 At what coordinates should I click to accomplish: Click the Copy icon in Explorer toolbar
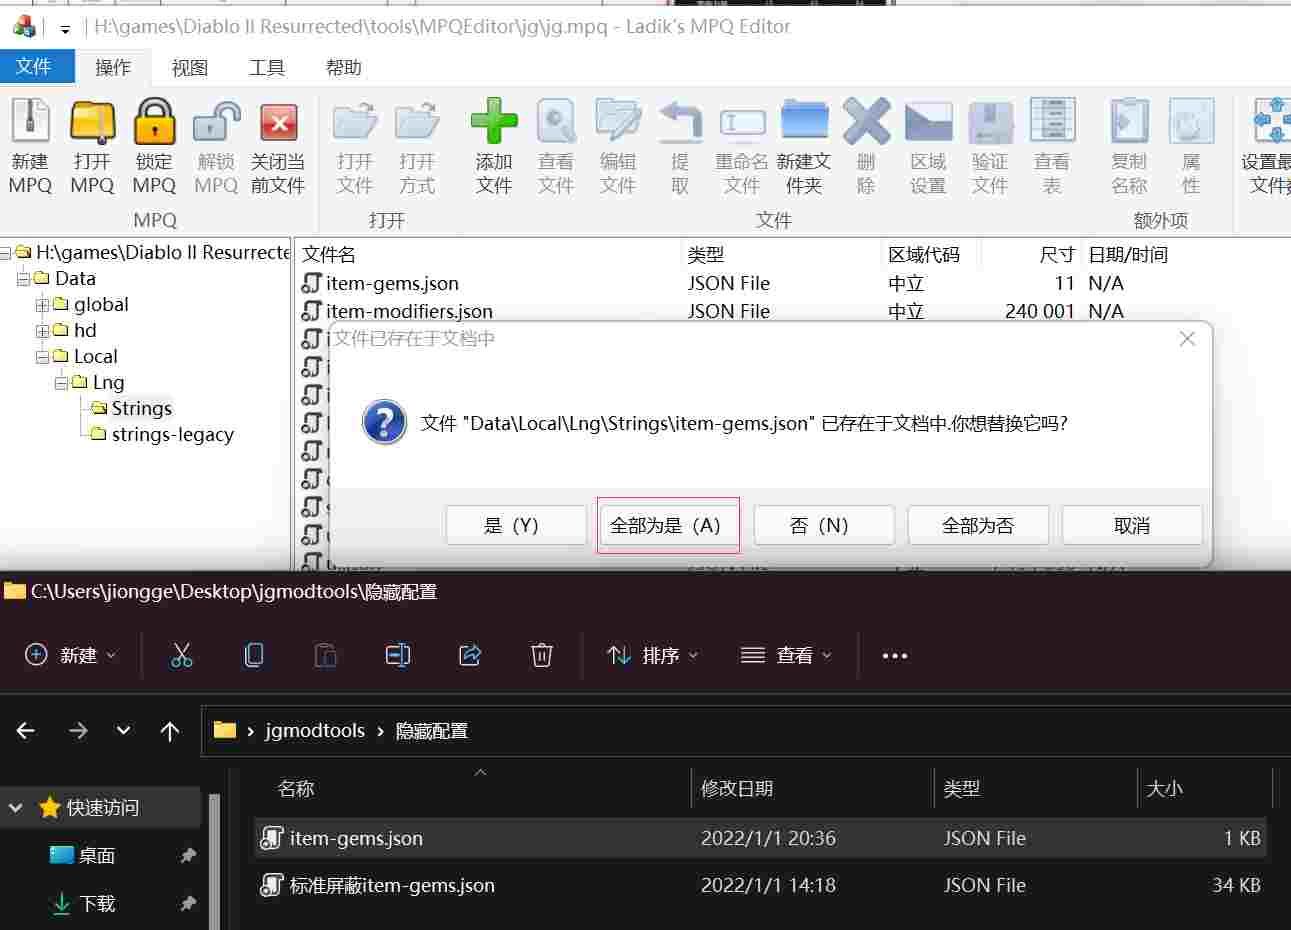point(254,655)
